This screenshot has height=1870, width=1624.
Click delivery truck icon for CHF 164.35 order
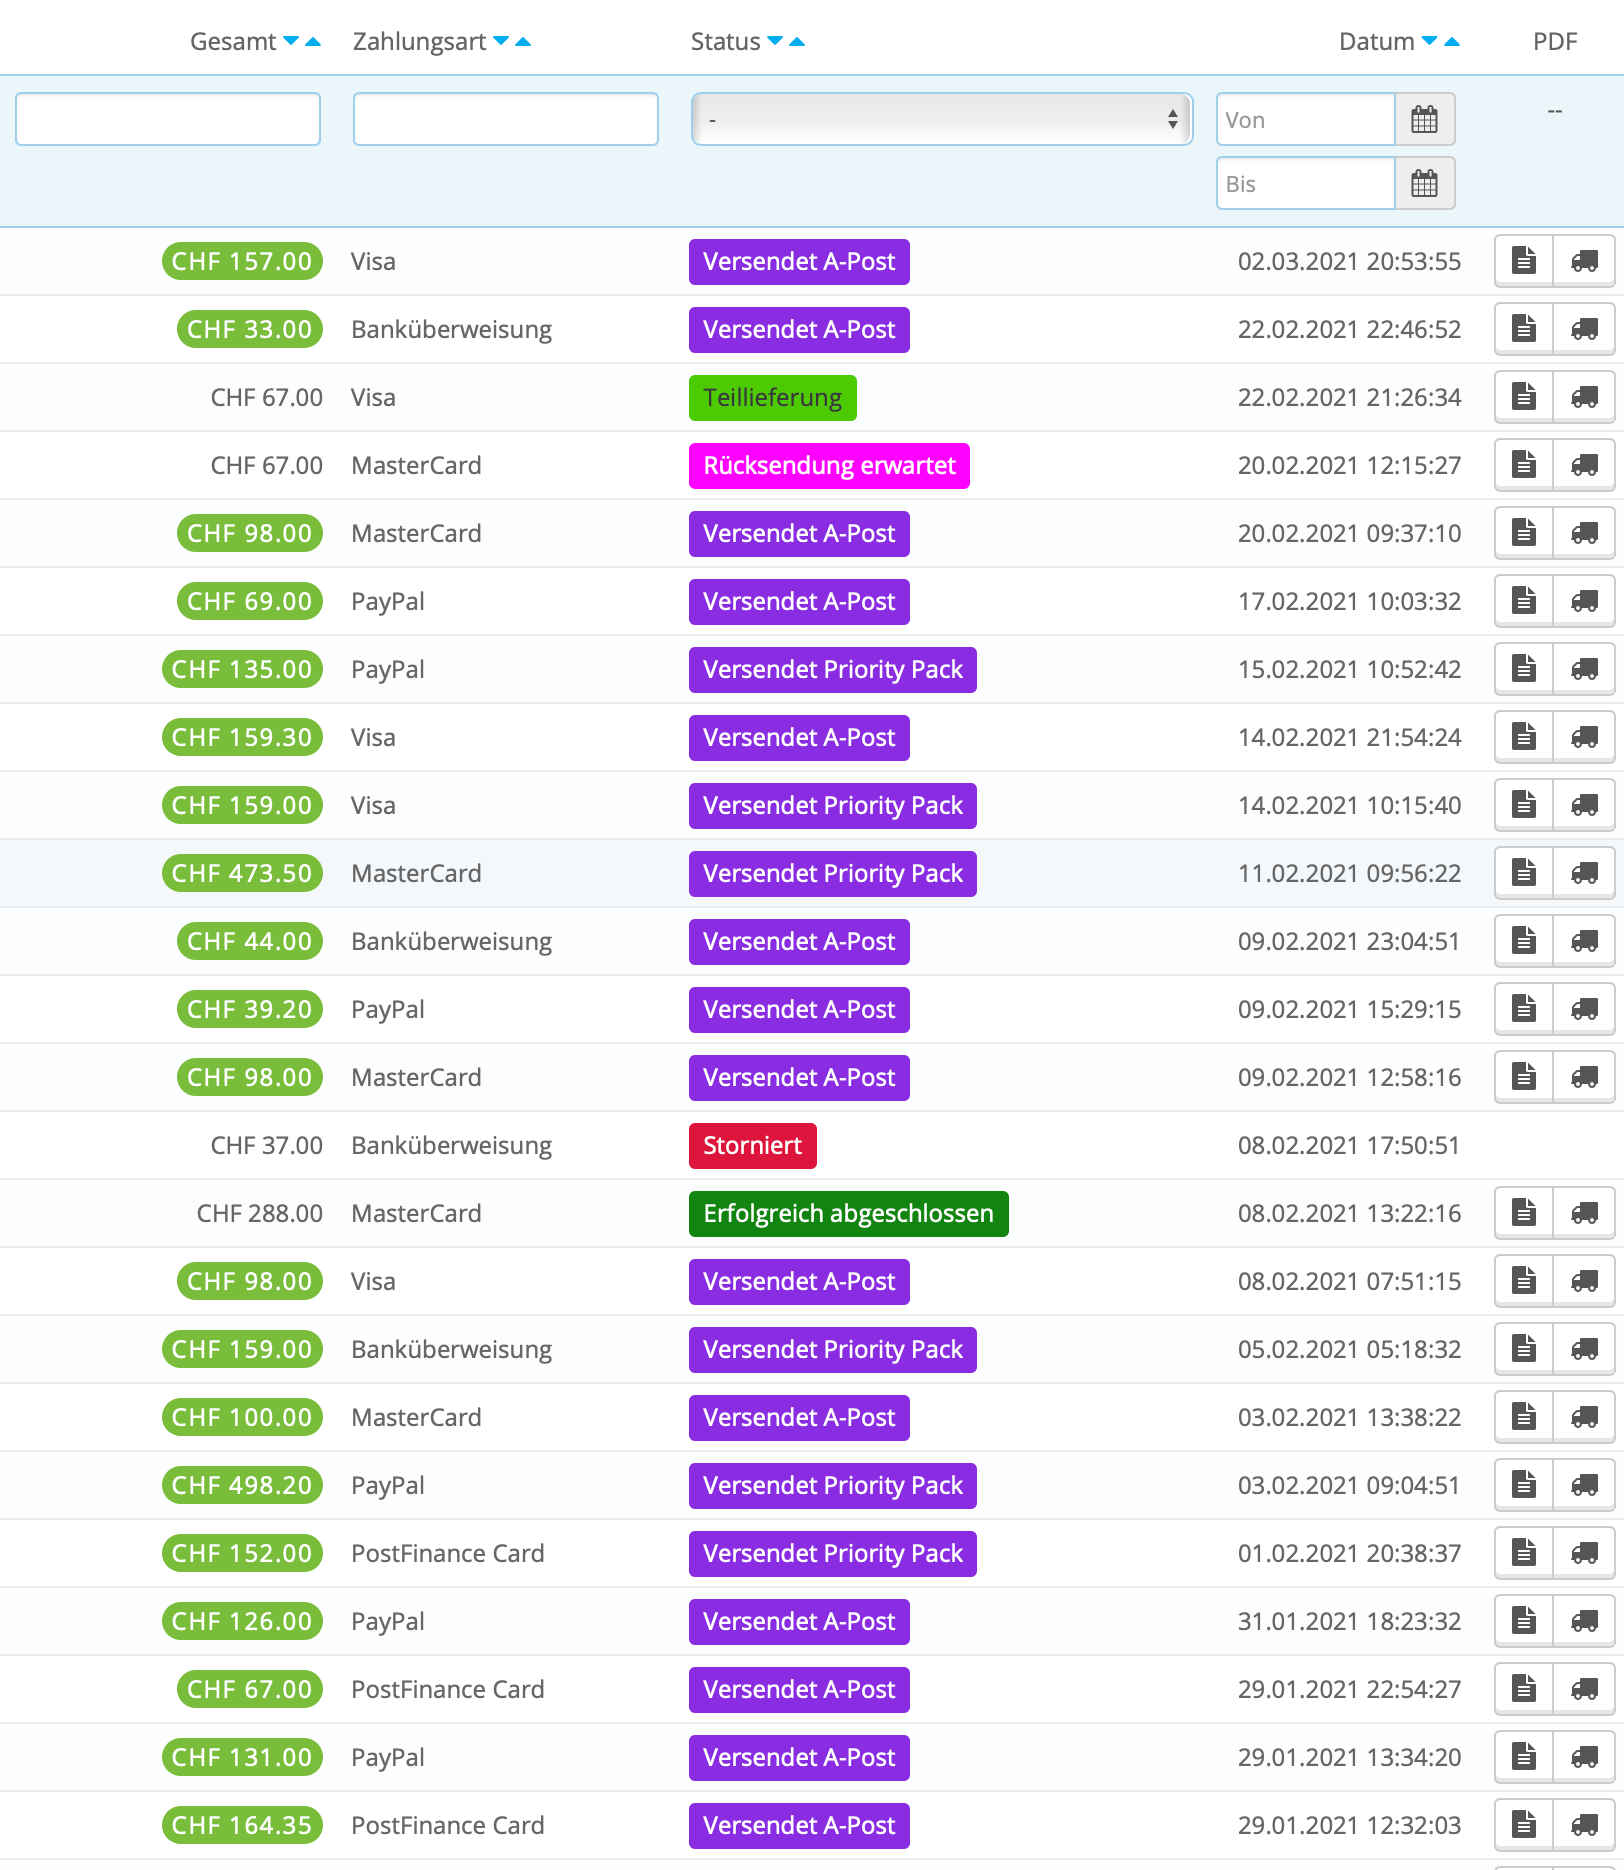1584,1825
